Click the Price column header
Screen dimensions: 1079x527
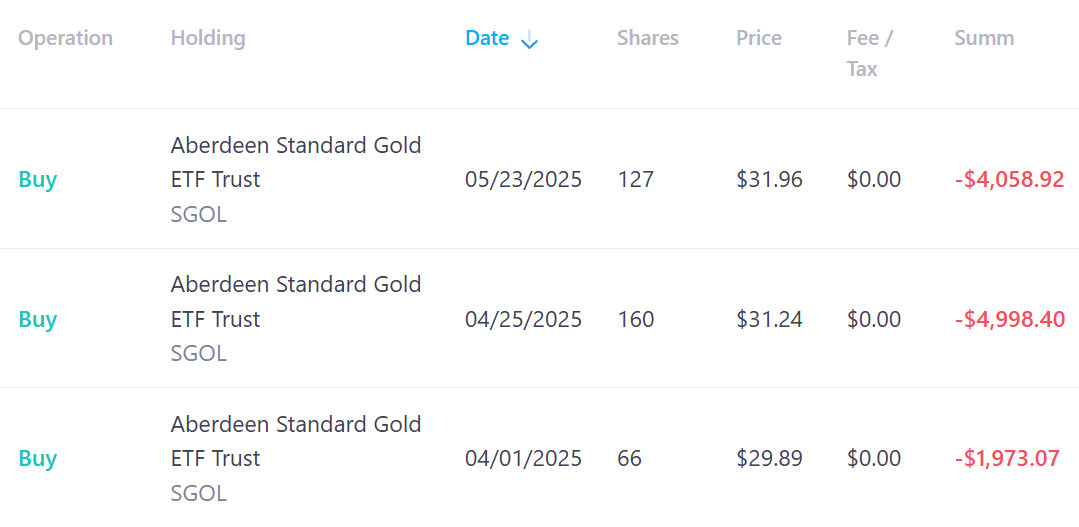click(x=758, y=38)
